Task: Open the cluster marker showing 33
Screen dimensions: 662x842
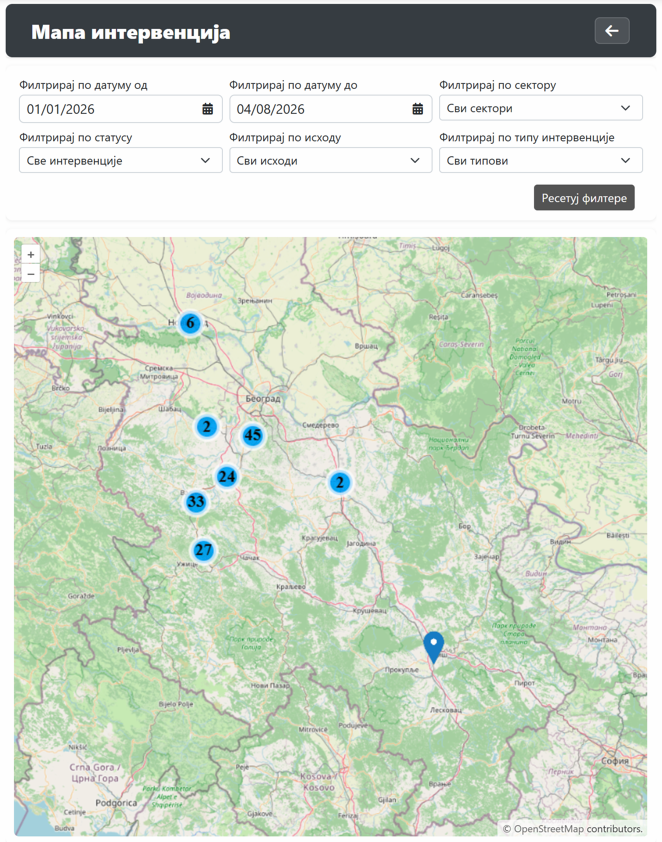Action: point(196,502)
